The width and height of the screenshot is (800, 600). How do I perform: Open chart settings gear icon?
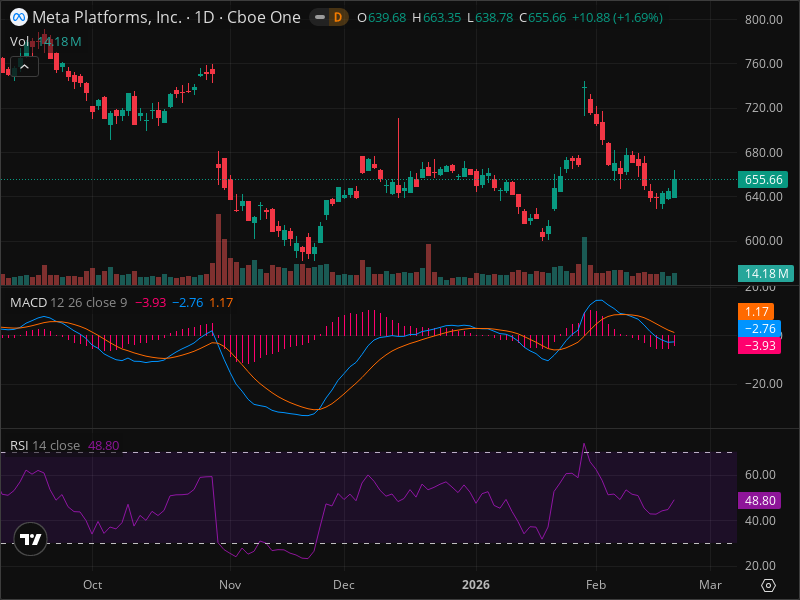[x=768, y=585]
